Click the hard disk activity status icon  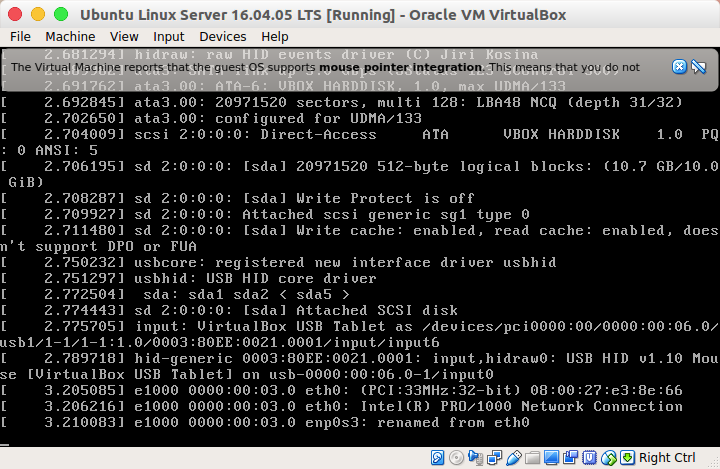click(437, 458)
